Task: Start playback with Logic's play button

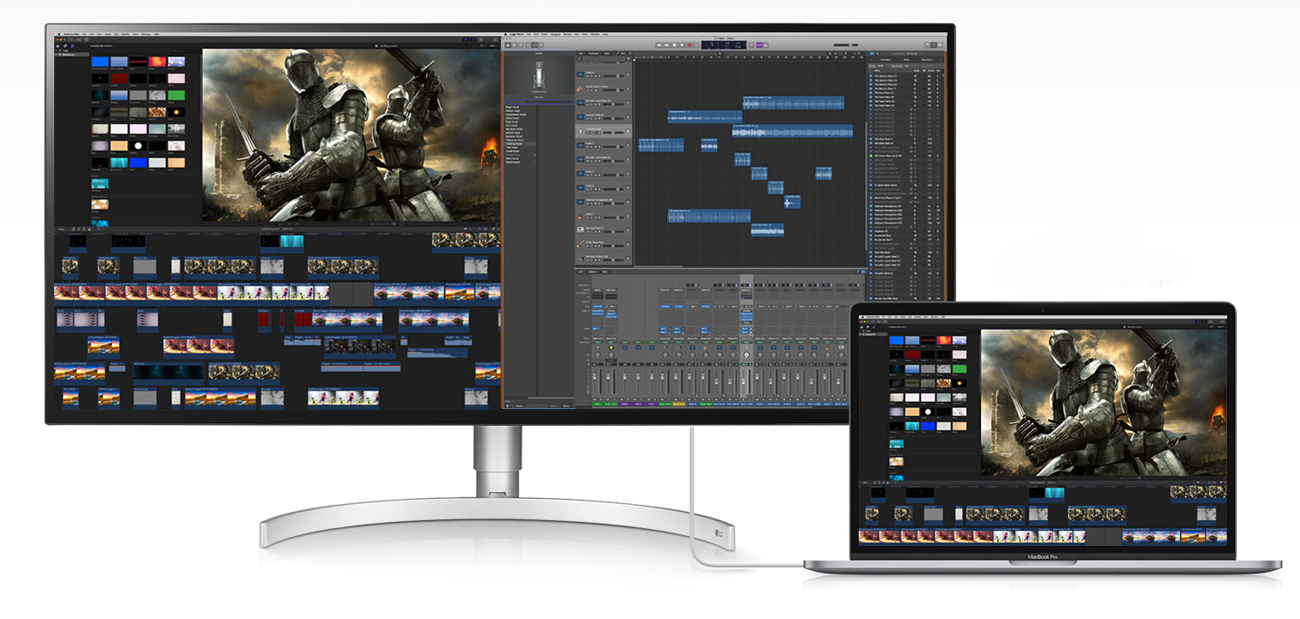Action: click(682, 45)
